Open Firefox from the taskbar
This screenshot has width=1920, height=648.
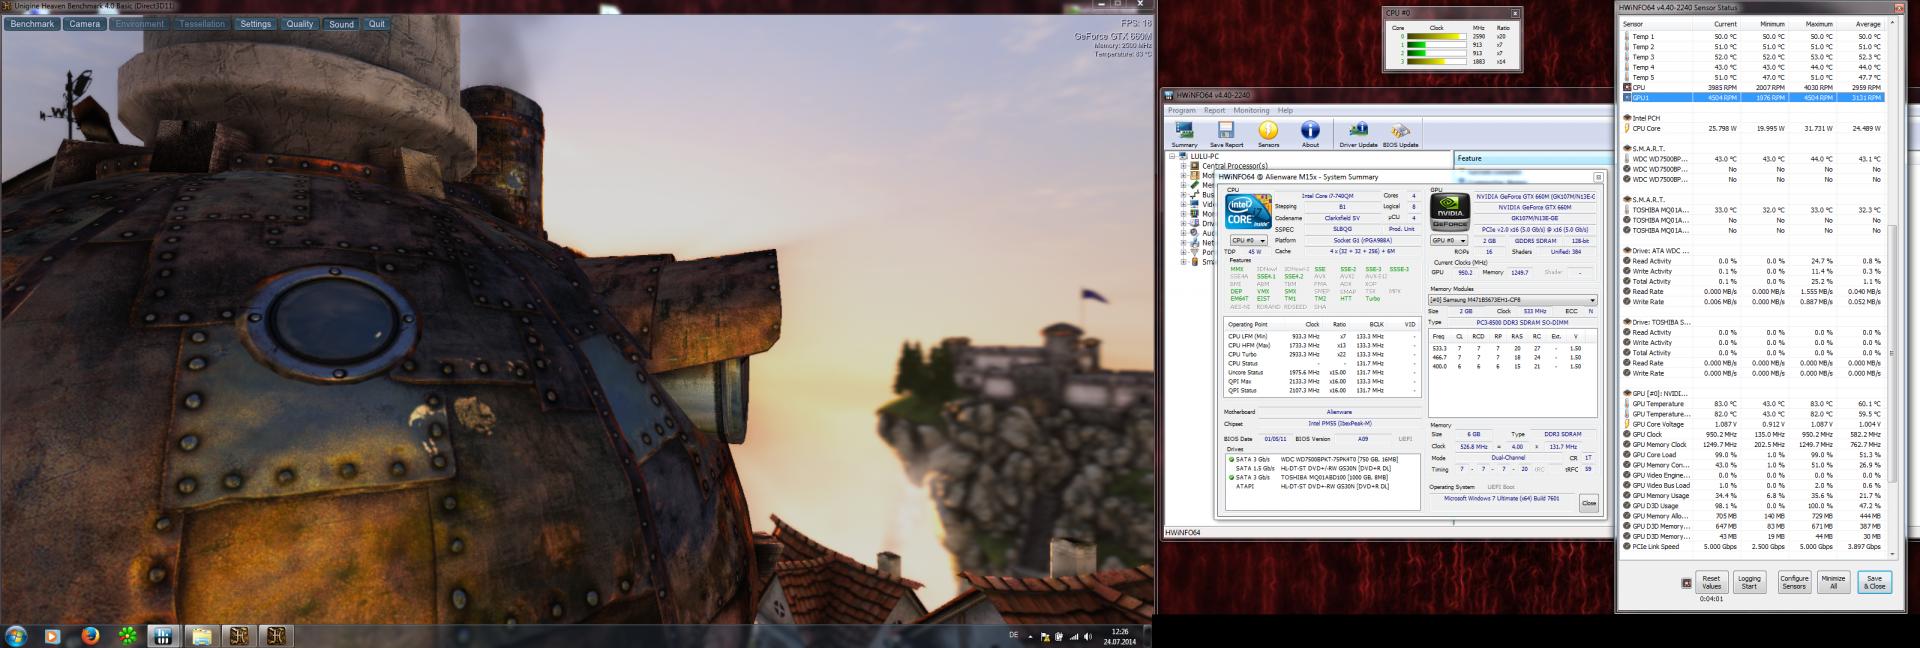[90, 635]
